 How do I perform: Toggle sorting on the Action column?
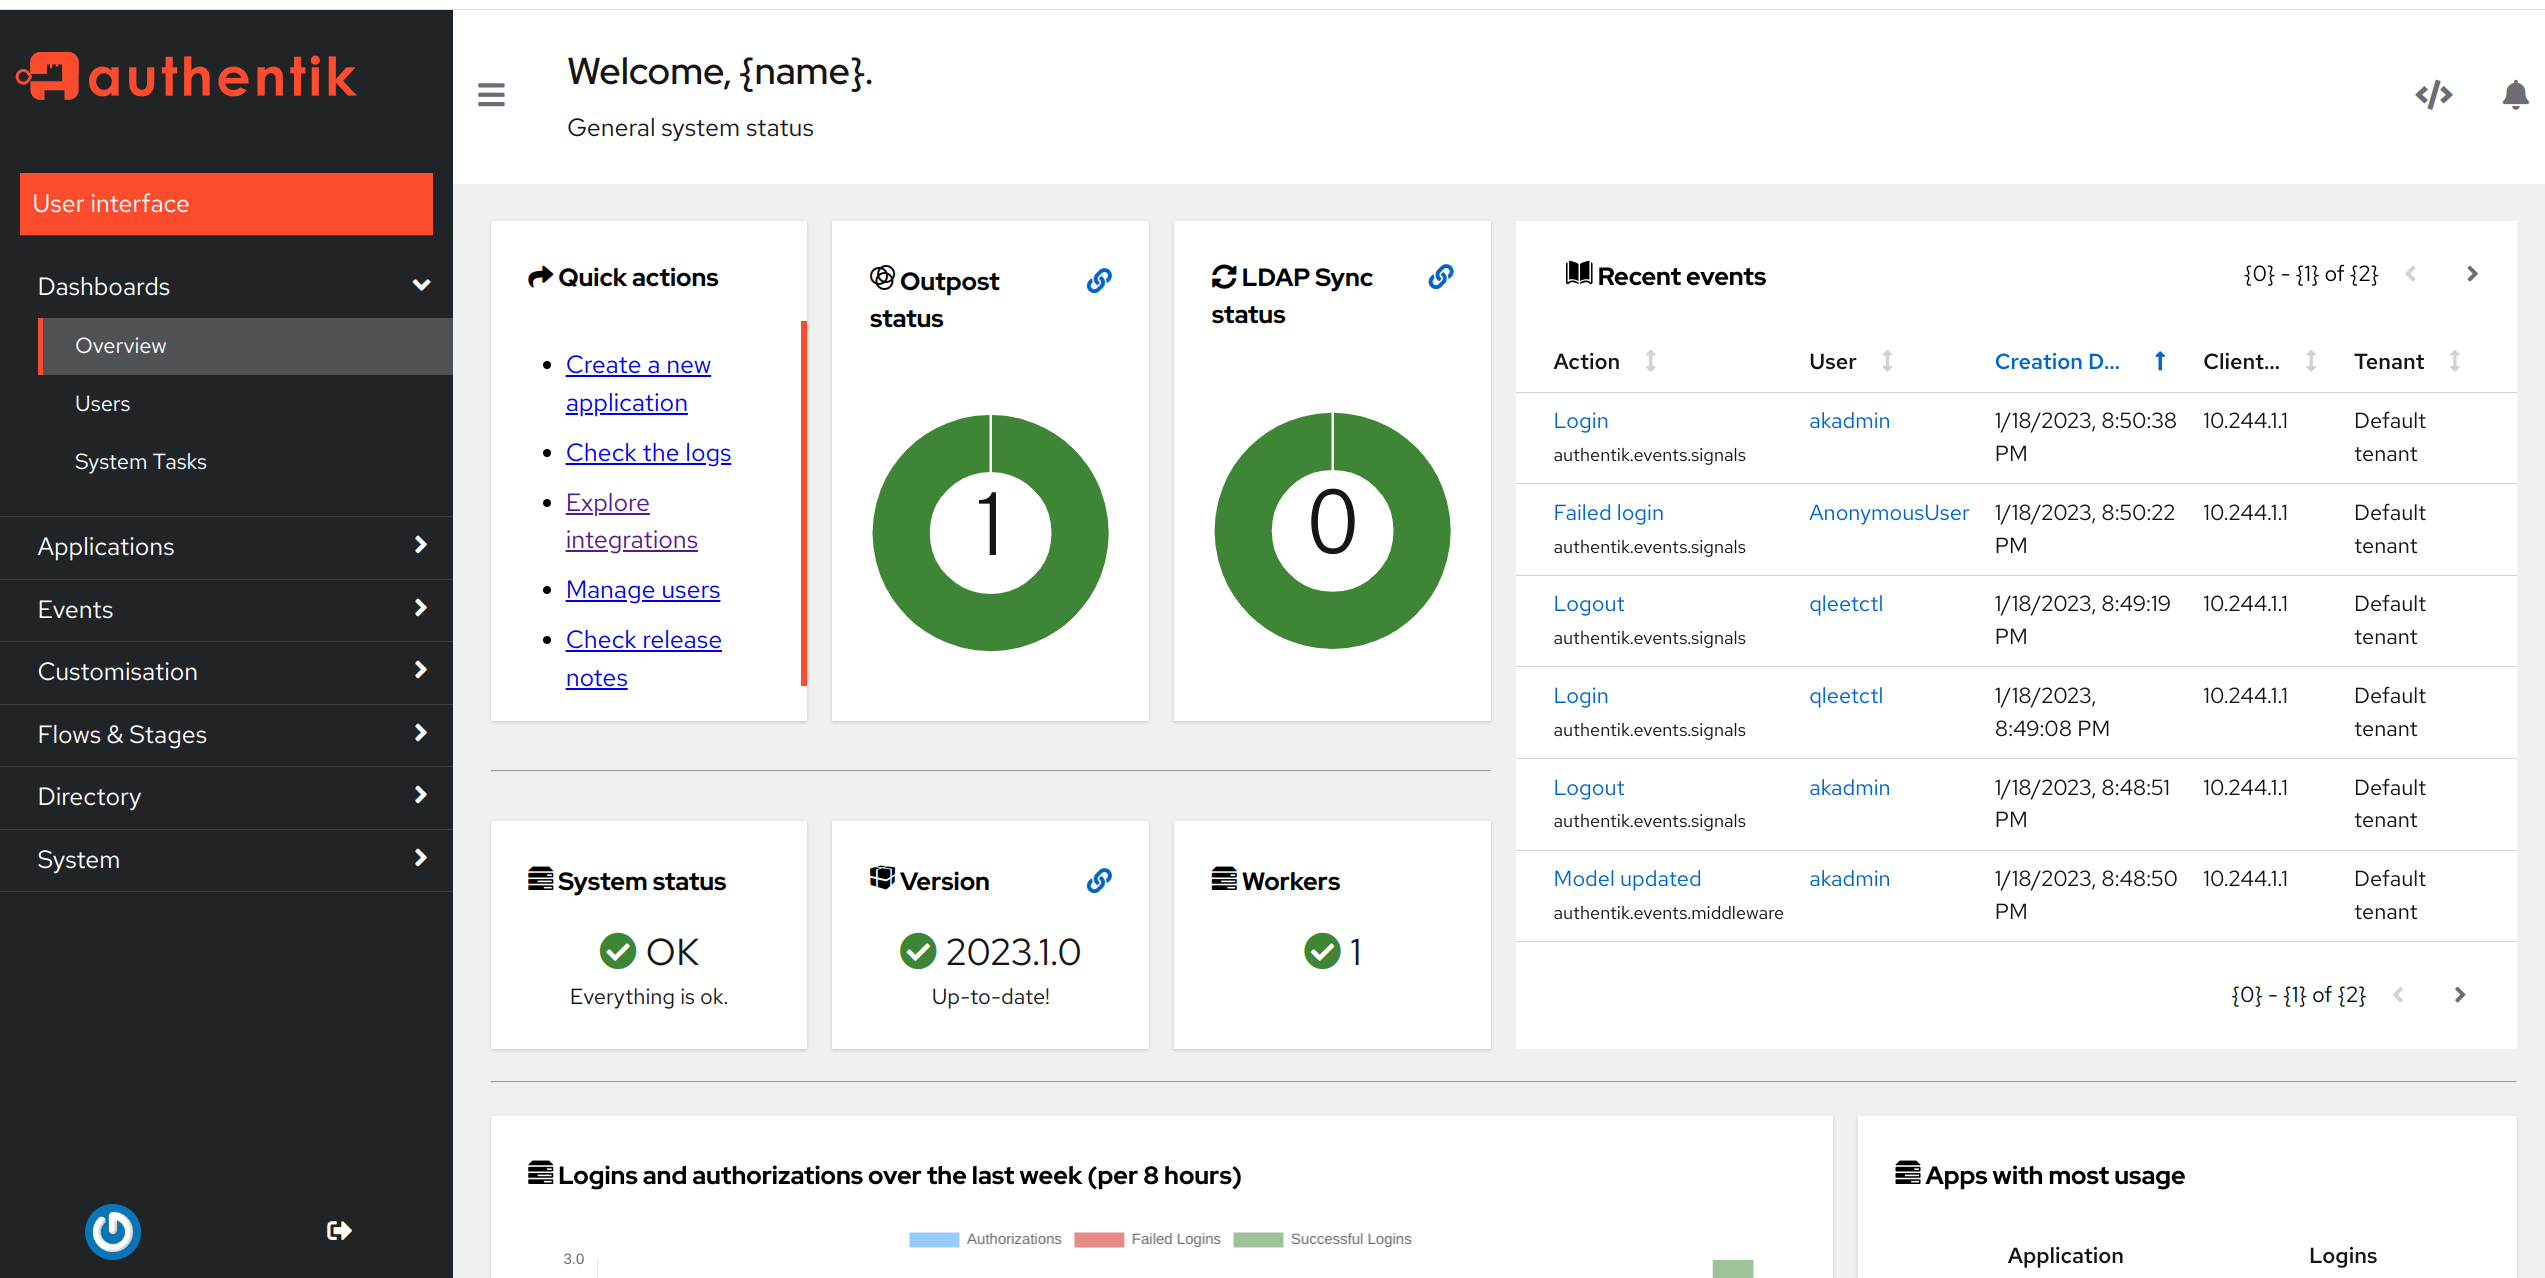1652,361
